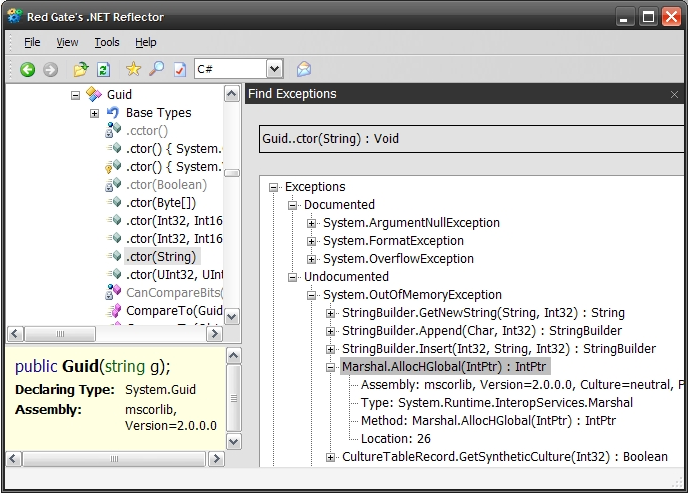
Task: Open the Tools menu
Action: [107, 42]
